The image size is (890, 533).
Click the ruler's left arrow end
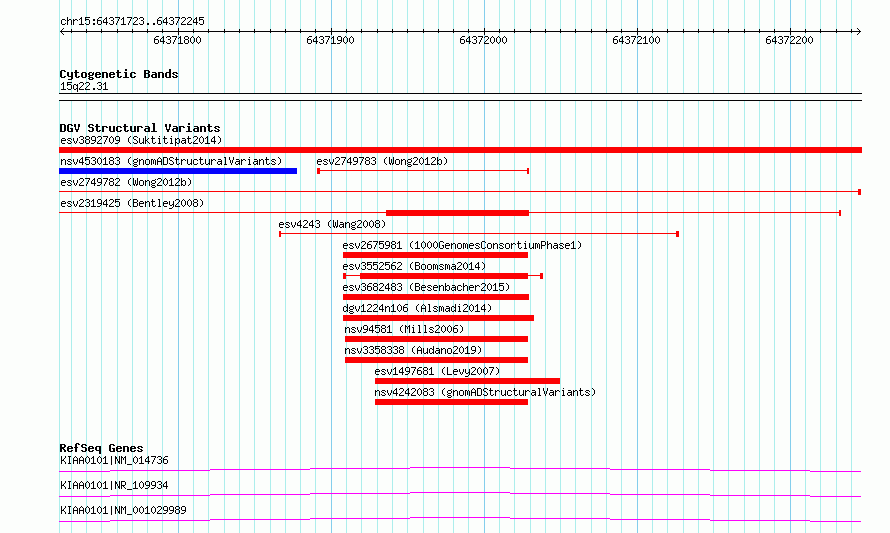62,32
